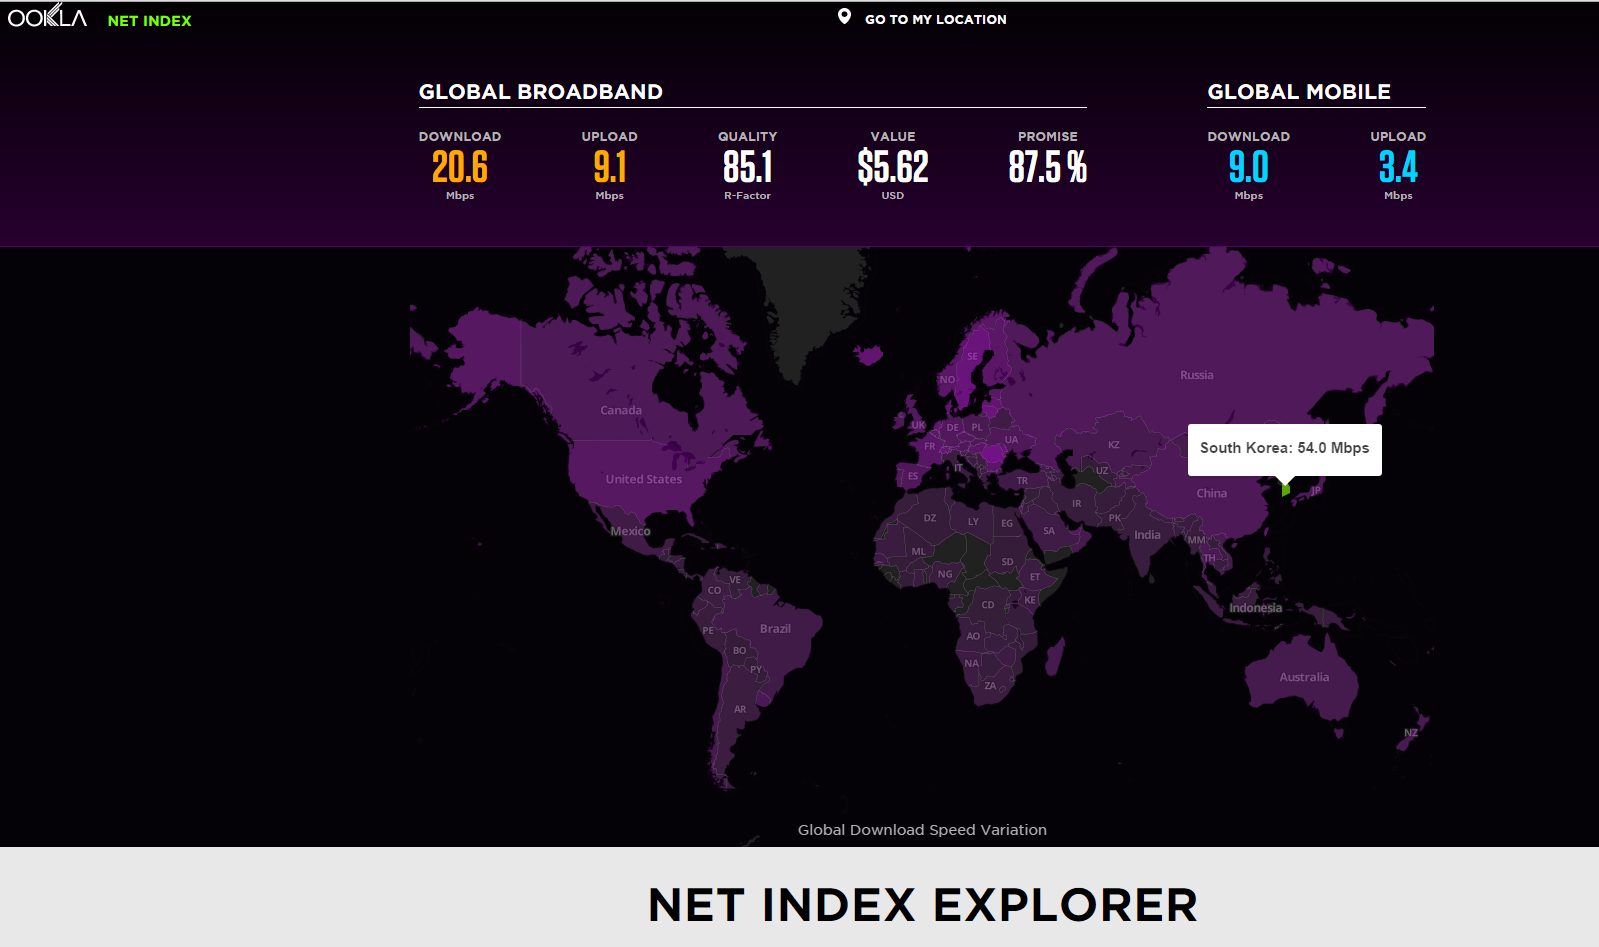Click the Global Download Speed Variation caption

922,830
